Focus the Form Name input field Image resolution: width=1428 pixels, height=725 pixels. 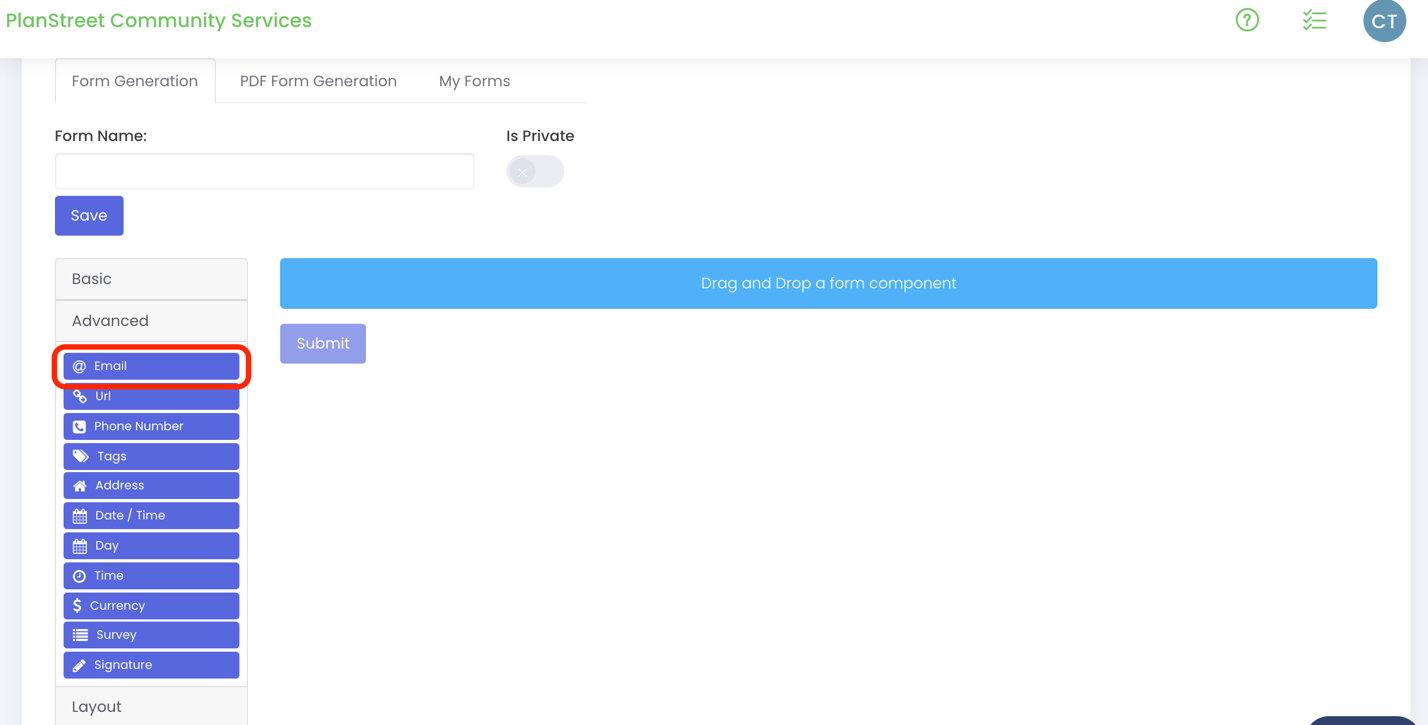(264, 172)
